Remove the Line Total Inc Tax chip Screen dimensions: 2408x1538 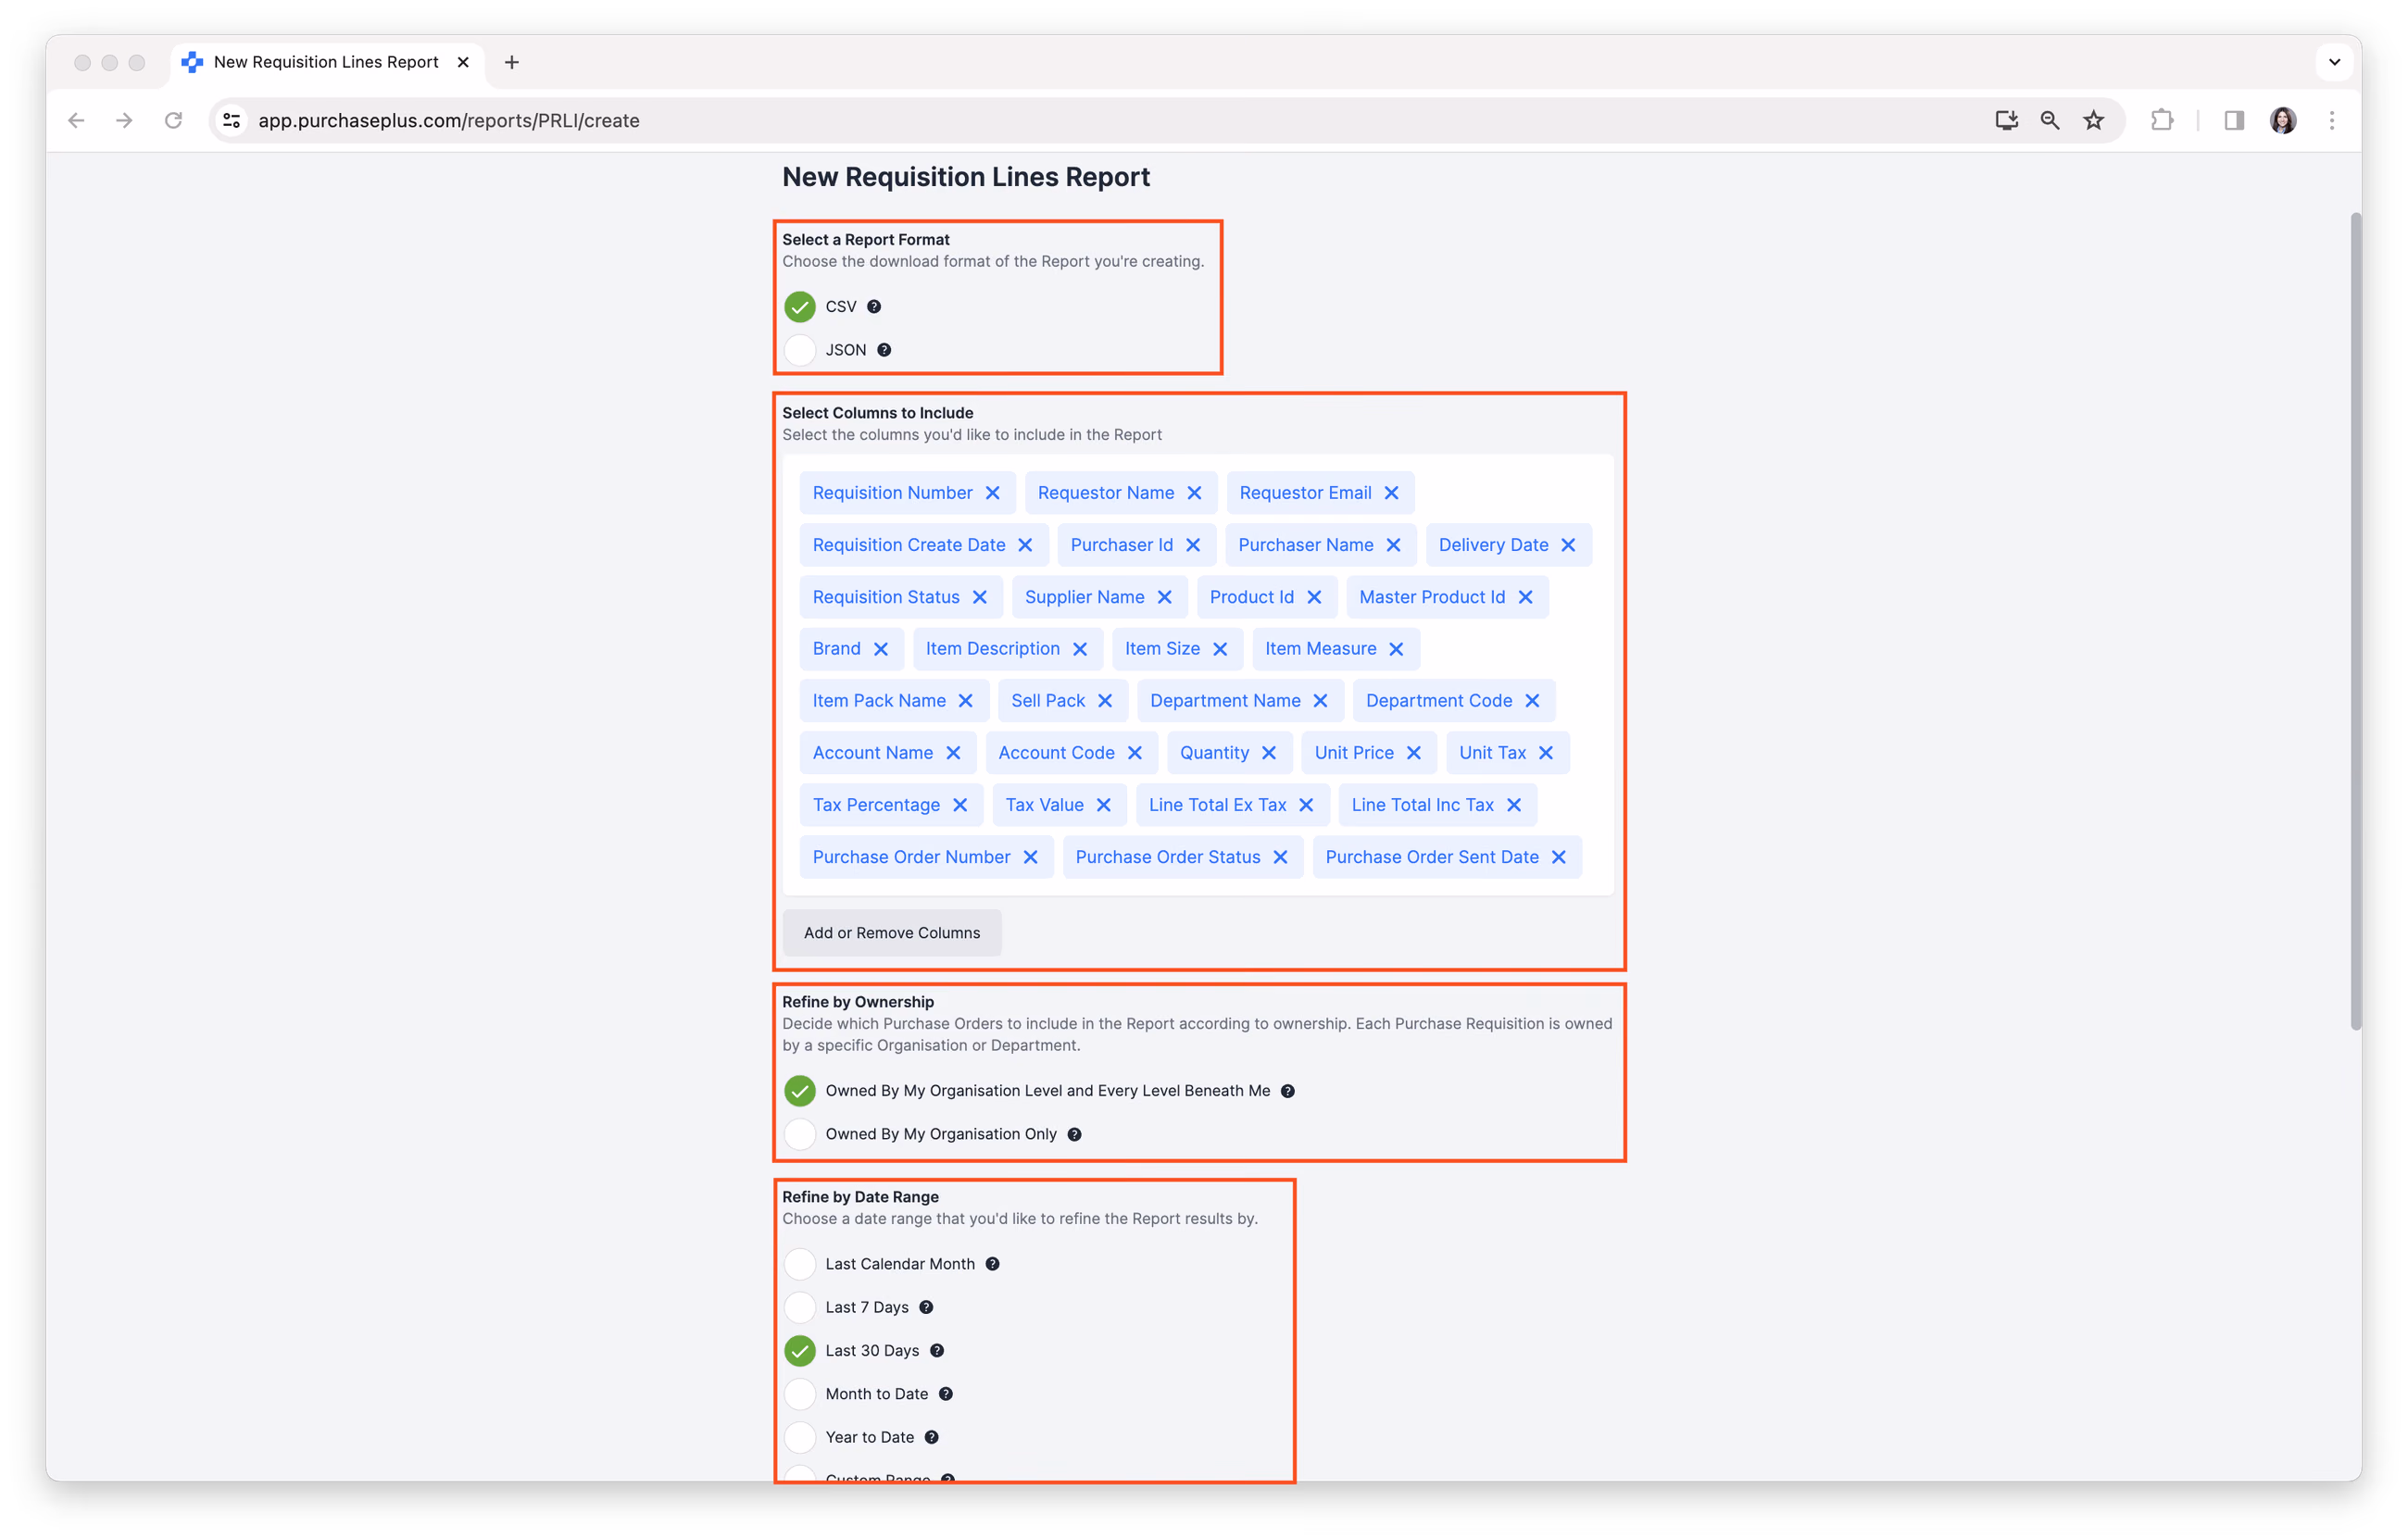1514,805
